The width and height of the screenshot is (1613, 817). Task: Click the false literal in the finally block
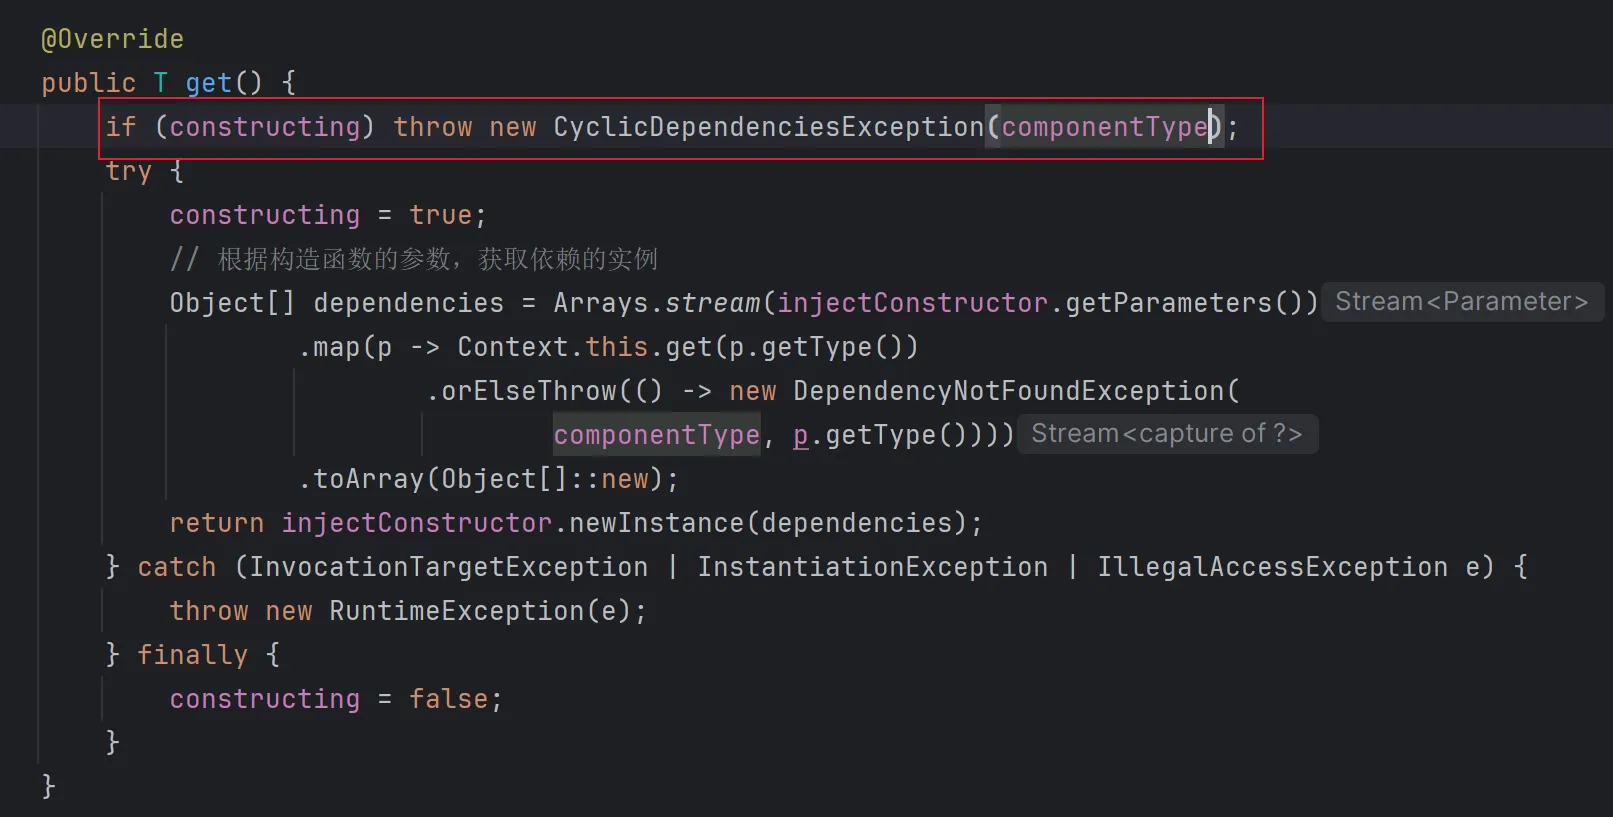(x=448, y=699)
